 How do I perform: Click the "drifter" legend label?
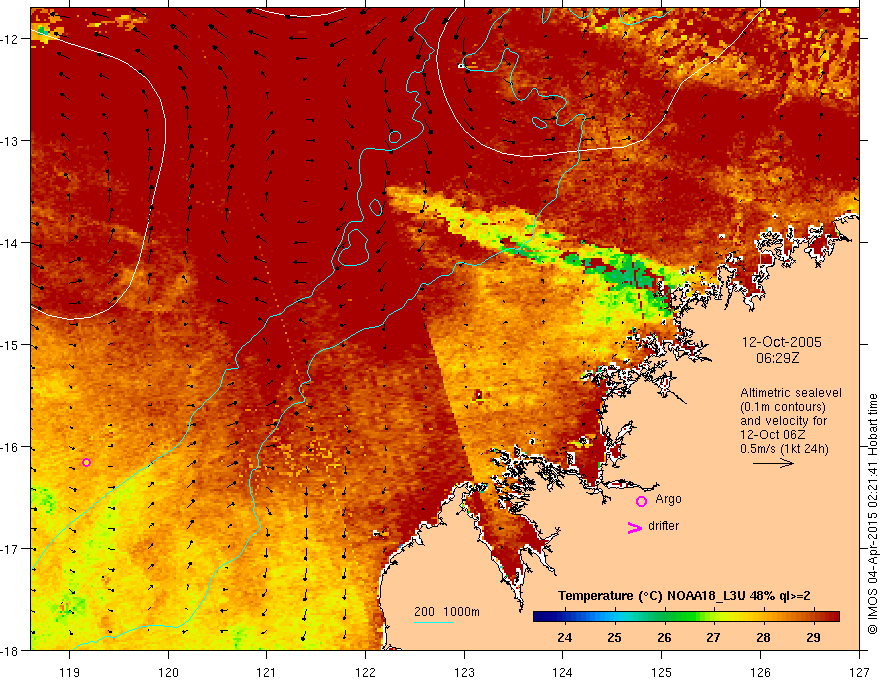pyautogui.click(x=663, y=526)
